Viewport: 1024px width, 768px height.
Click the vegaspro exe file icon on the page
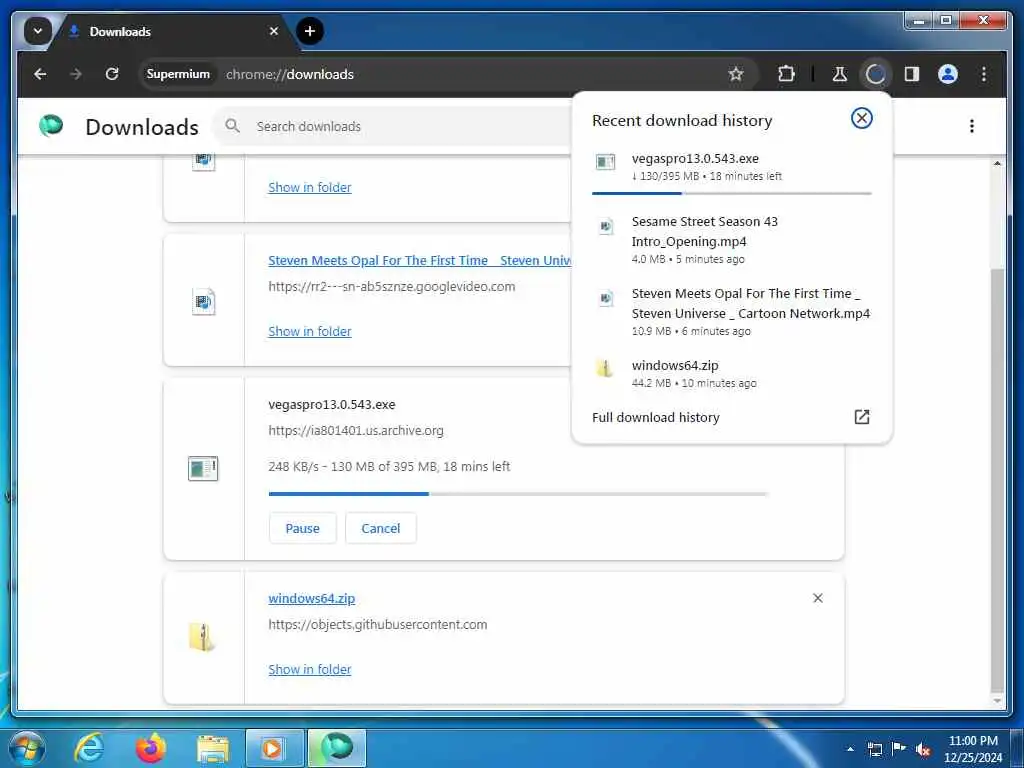pos(203,468)
